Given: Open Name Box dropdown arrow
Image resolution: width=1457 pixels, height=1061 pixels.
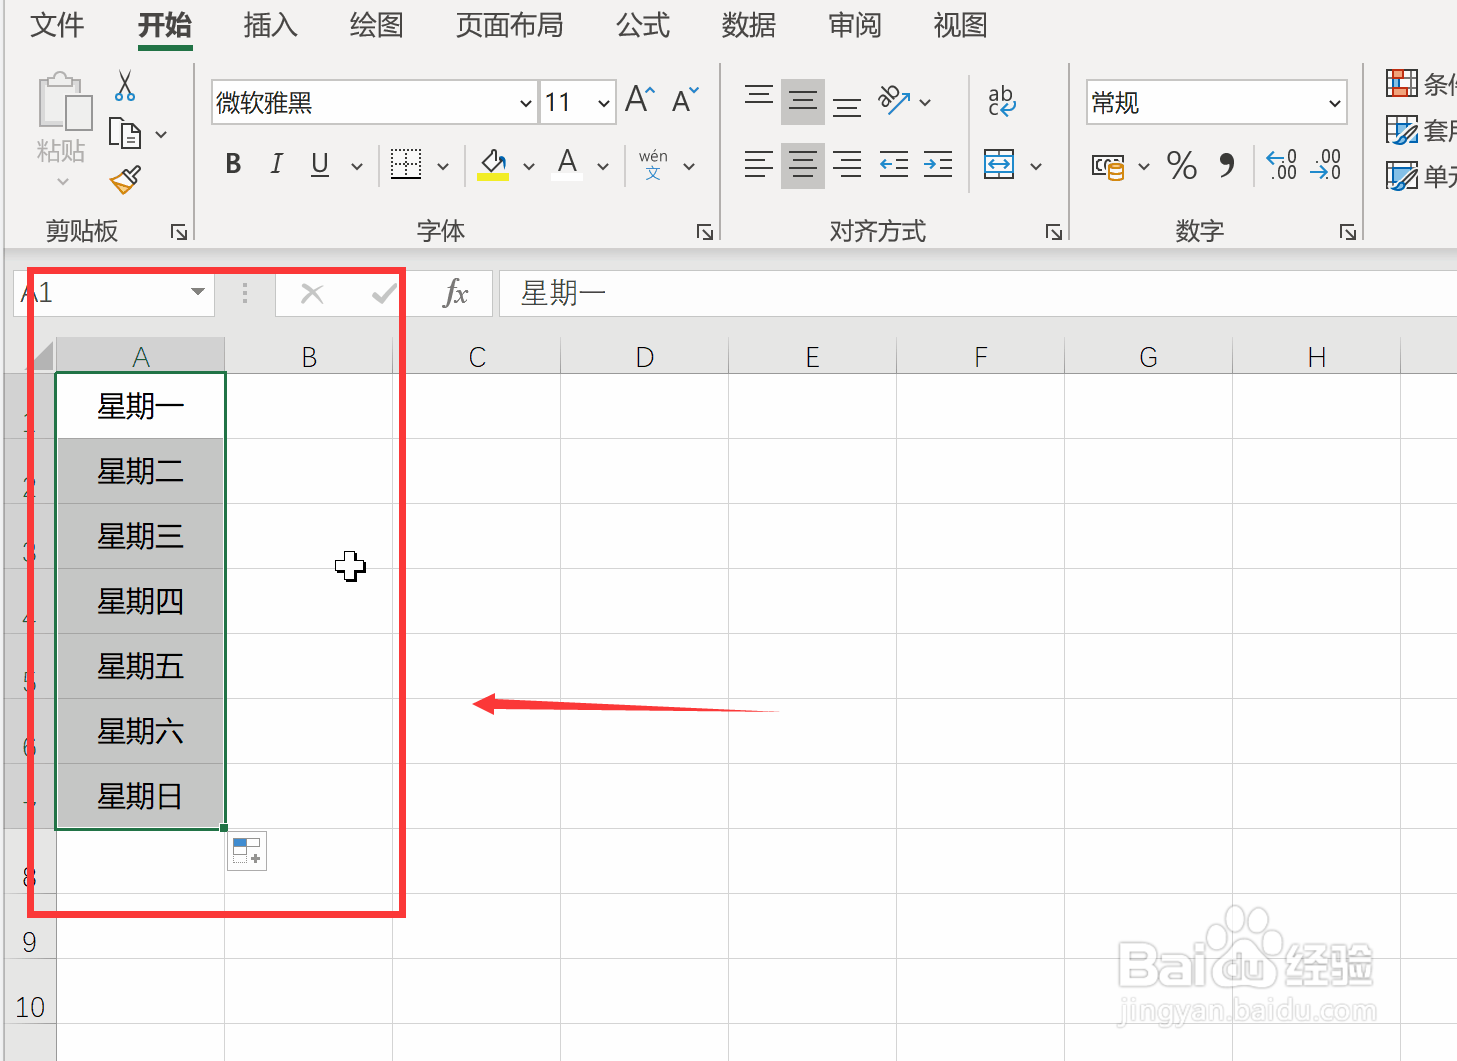Looking at the screenshot, I should click(x=198, y=292).
